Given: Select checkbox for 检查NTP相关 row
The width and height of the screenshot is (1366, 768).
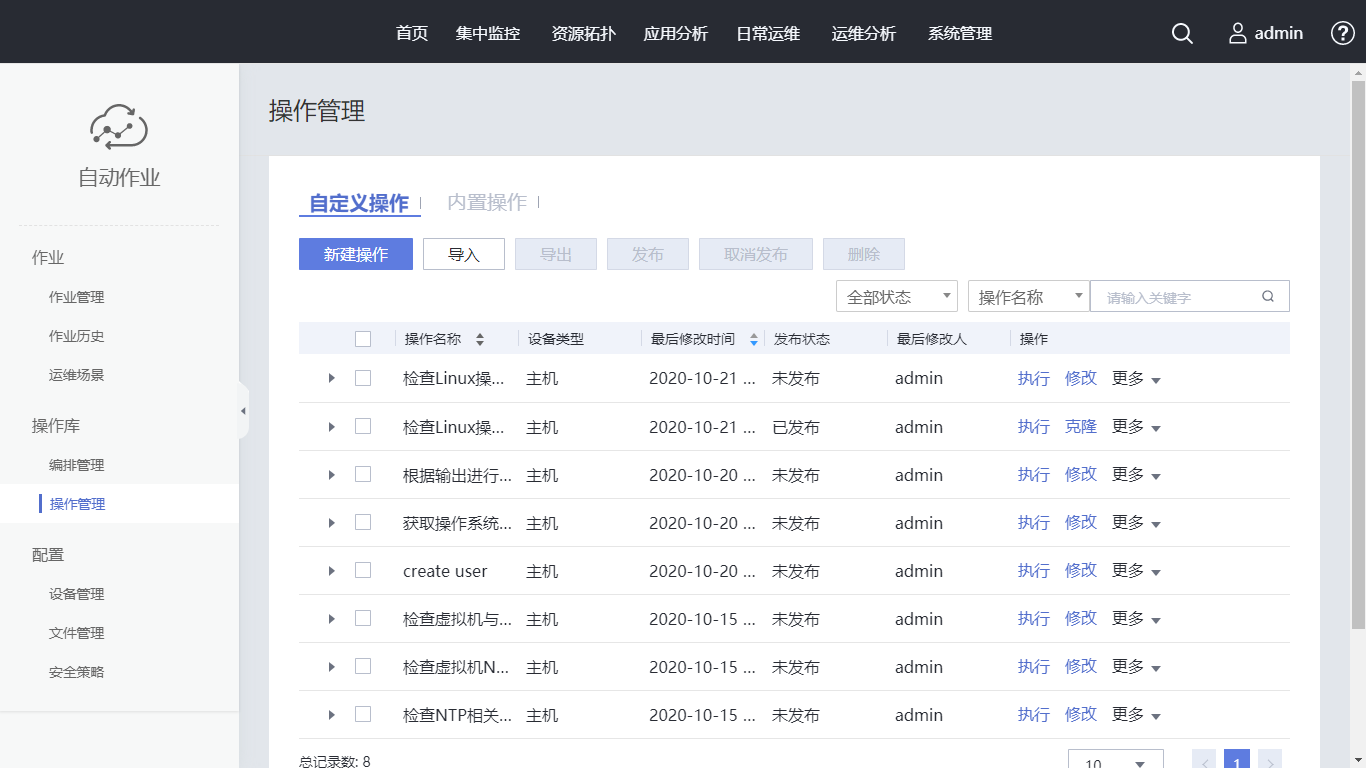Looking at the screenshot, I should 363,714.
